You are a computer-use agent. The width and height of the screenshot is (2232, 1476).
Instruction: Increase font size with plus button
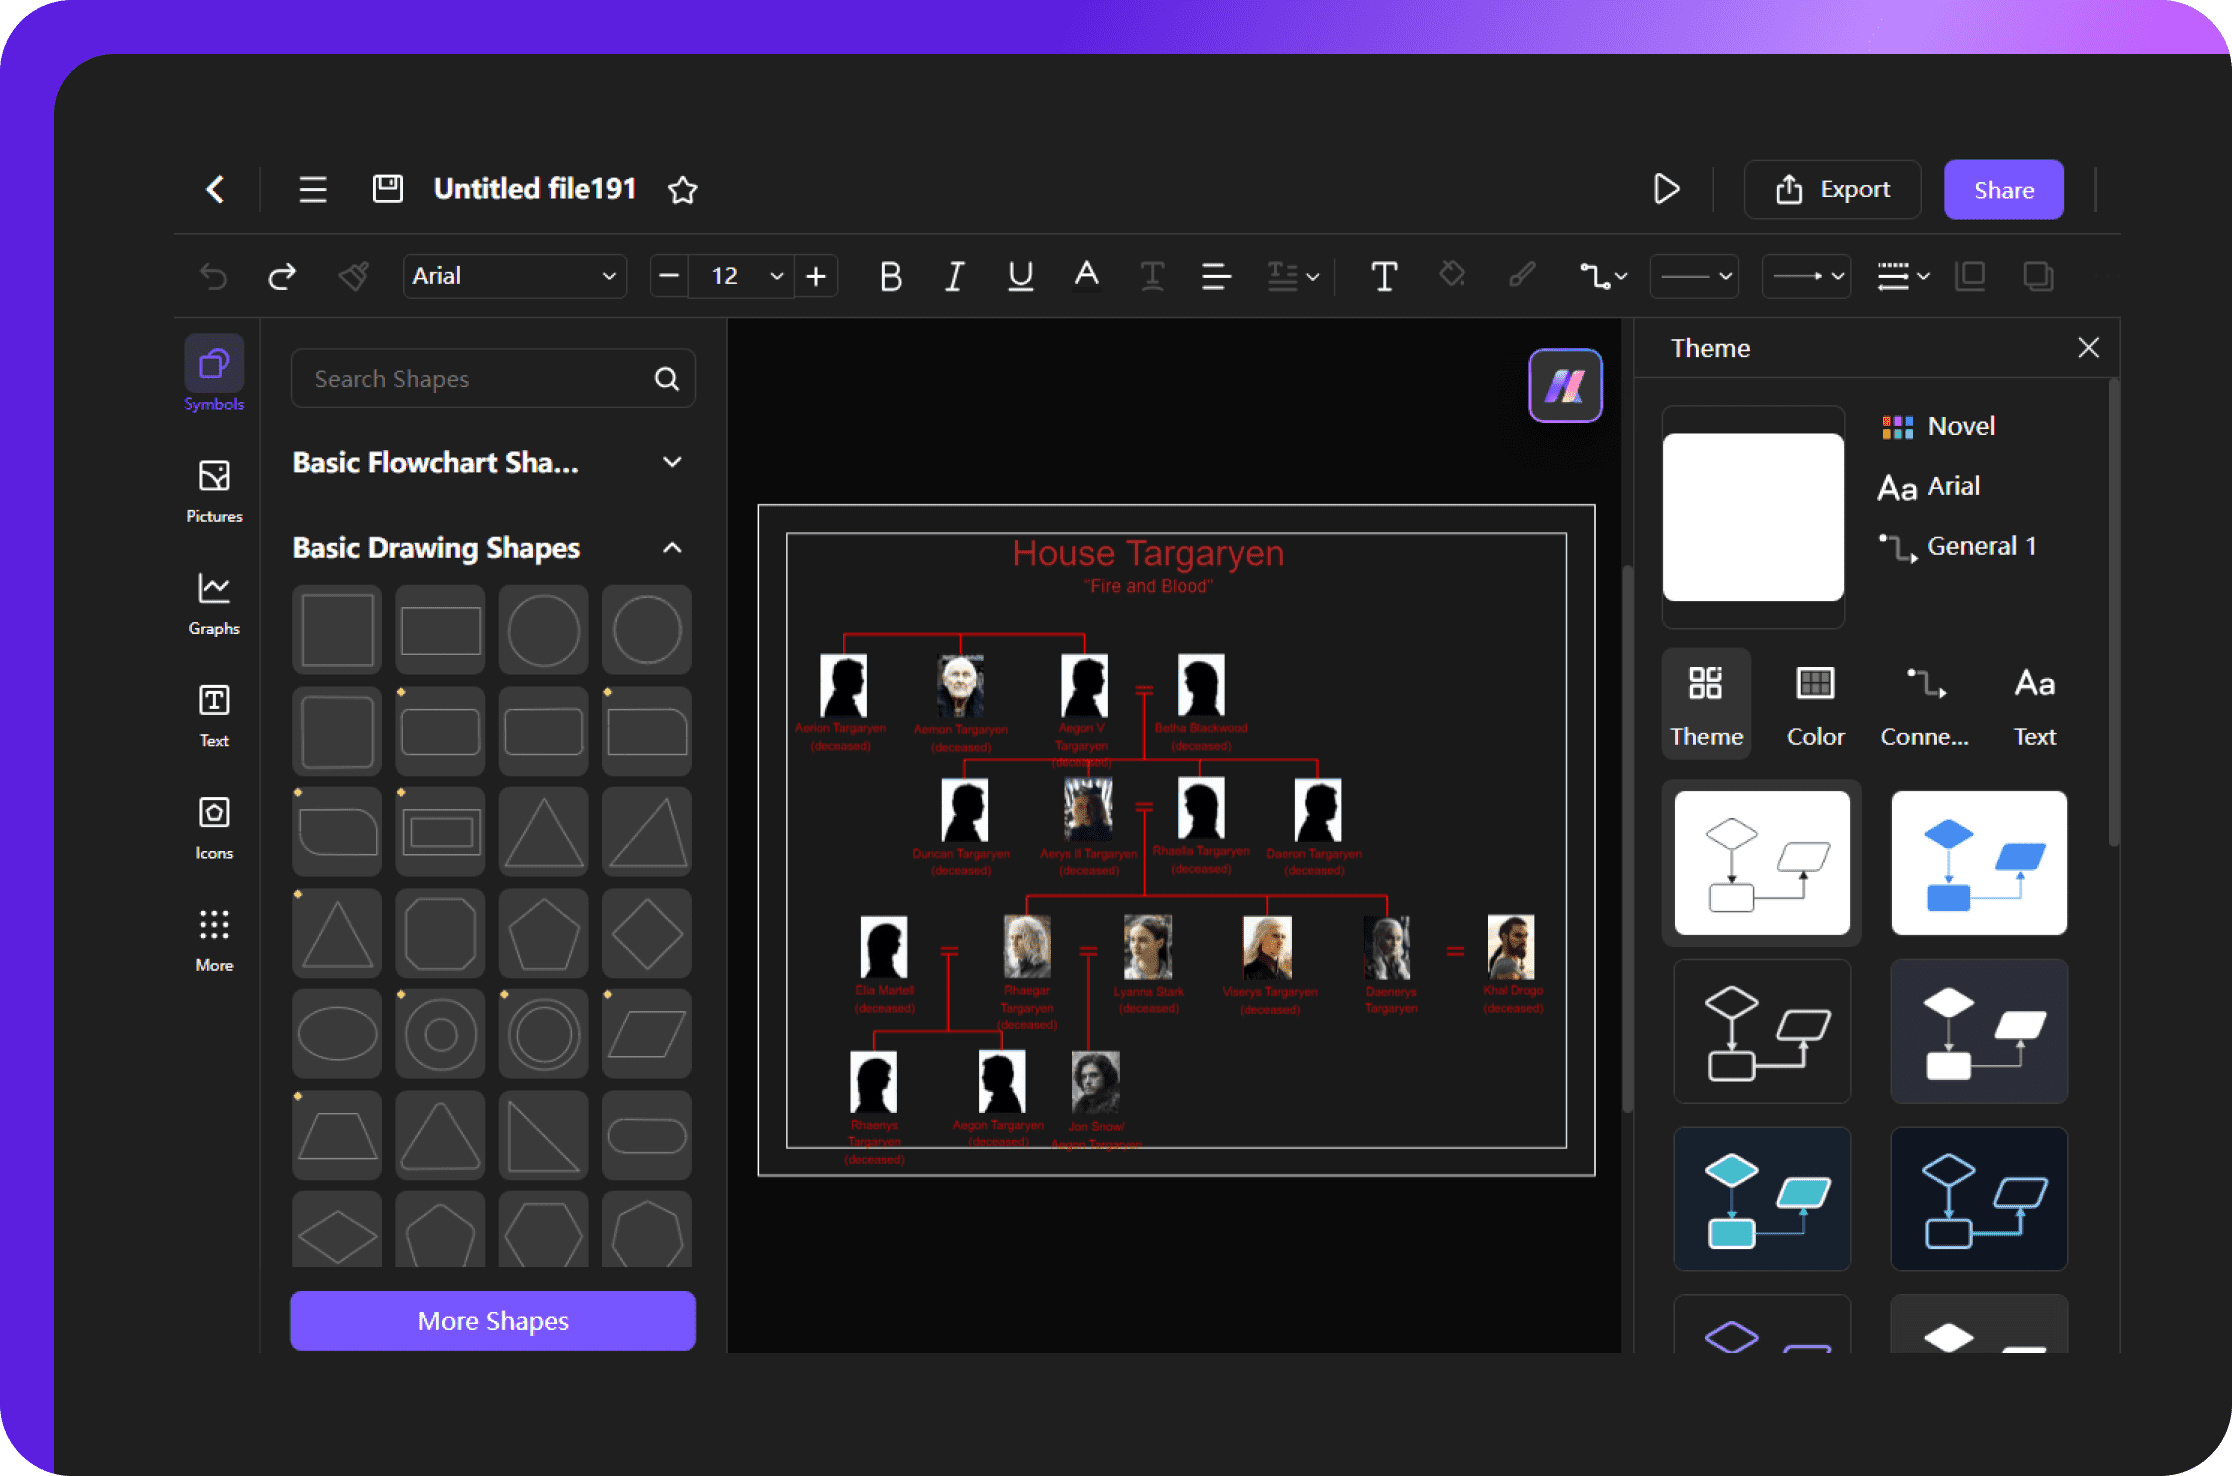pyautogui.click(x=816, y=275)
